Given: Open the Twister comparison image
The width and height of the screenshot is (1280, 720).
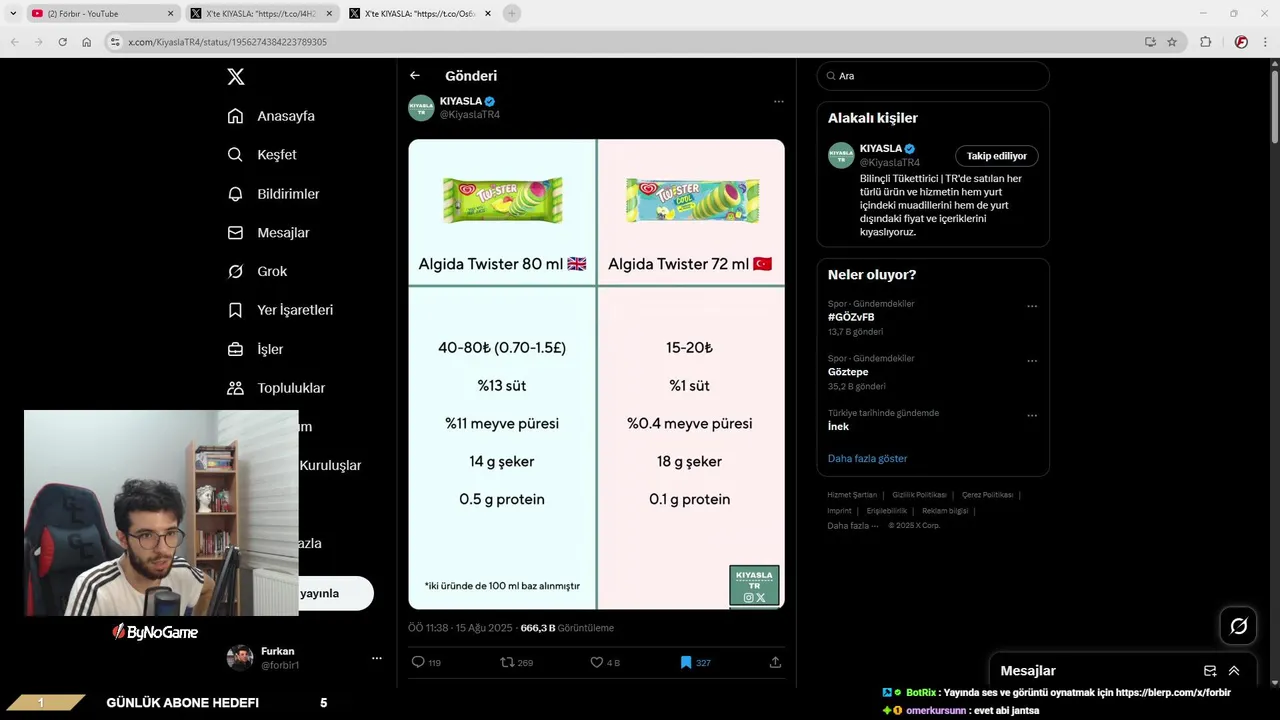Looking at the screenshot, I should coord(596,374).
